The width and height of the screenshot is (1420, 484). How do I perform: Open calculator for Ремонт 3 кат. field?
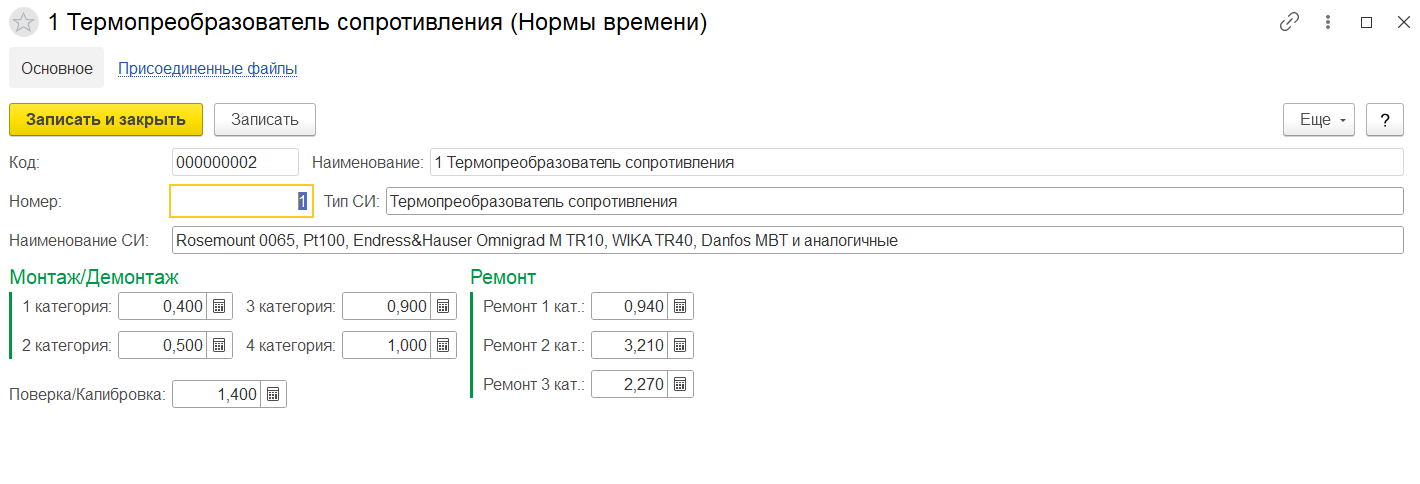pyautogui.click(x=680, y=384)
